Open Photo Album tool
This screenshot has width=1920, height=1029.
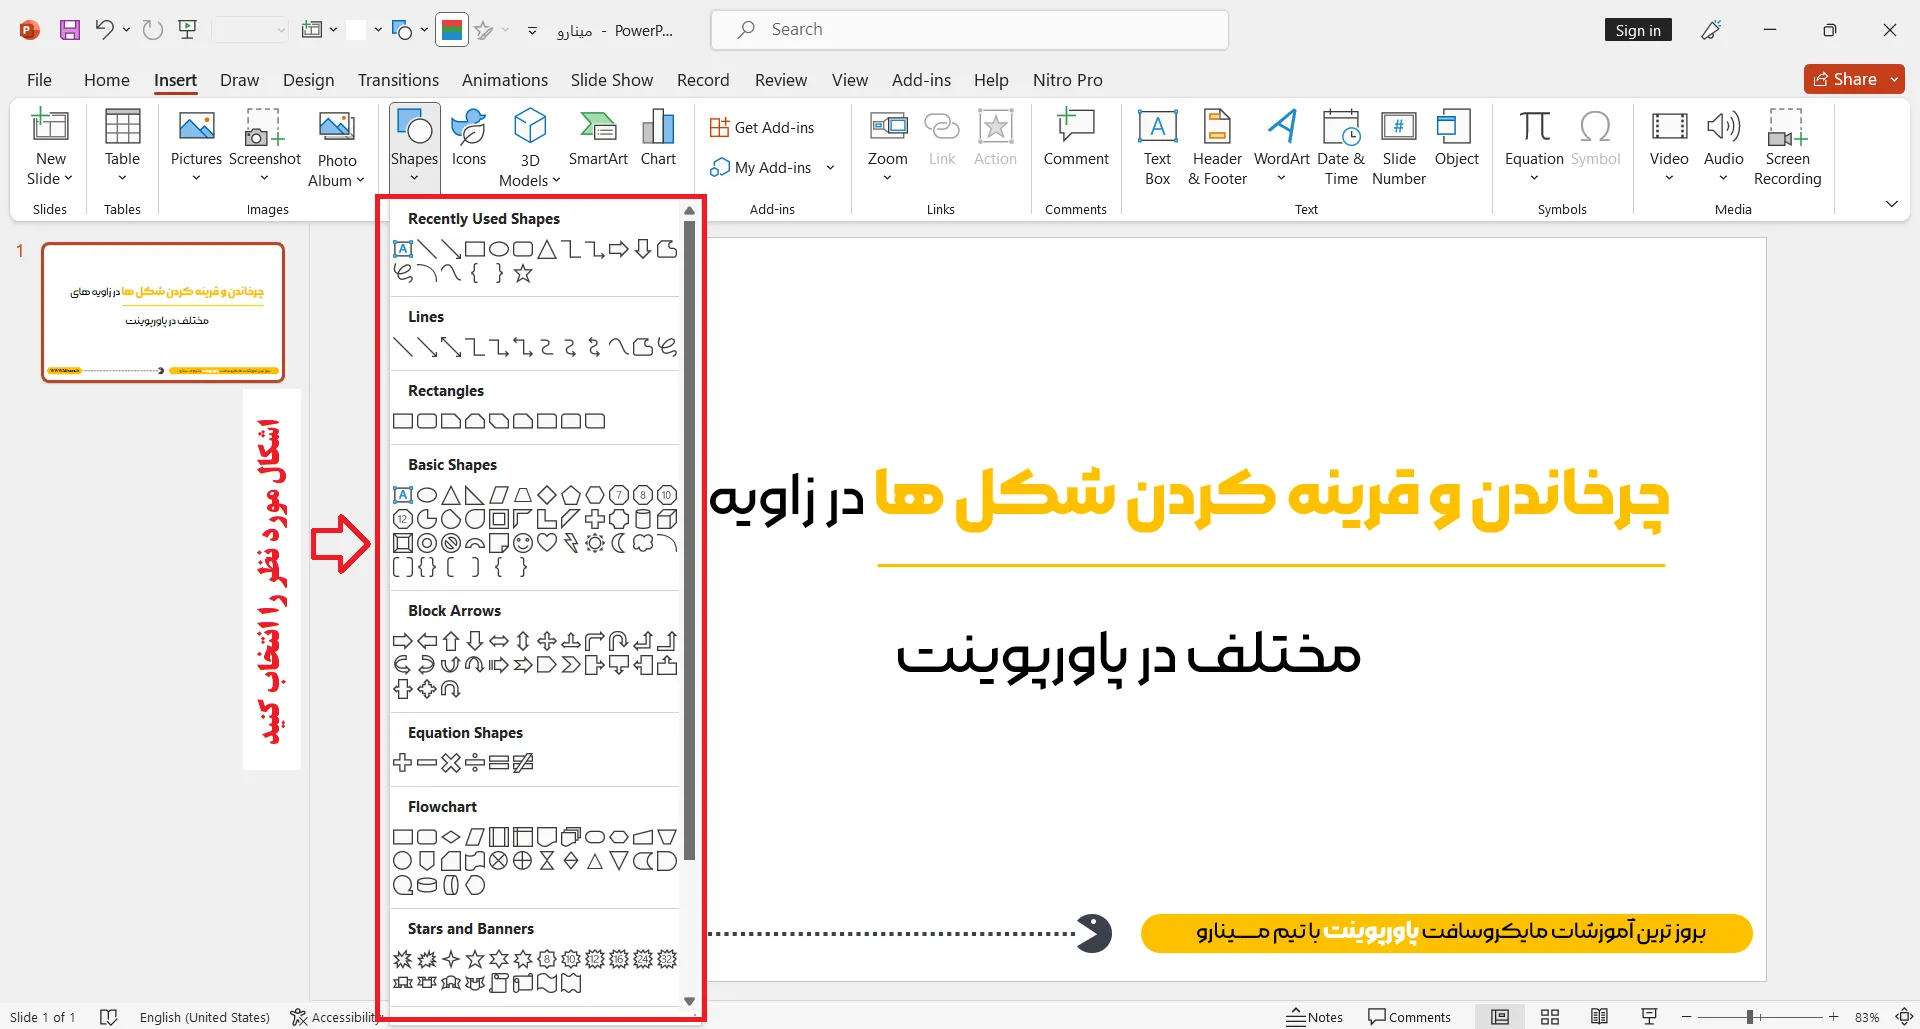pos(336,148)
